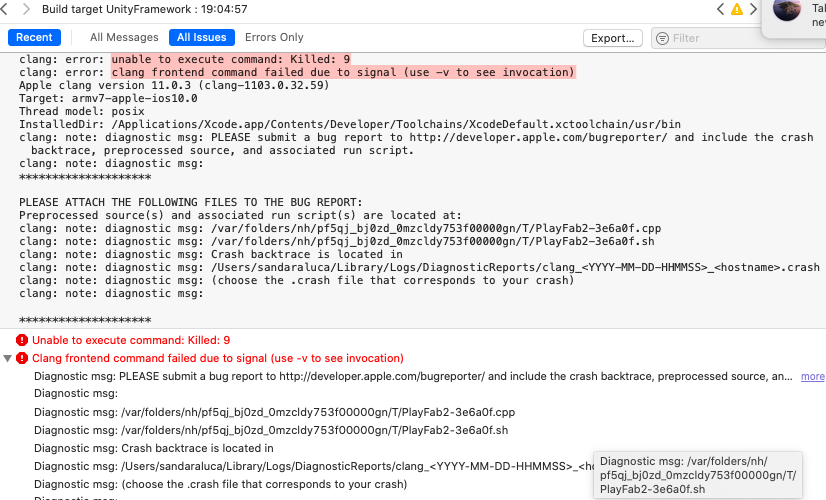The height and width of the screenshot is (500, 826).
Task: Focus the Filter input field
Action: [x=739, y=38]
